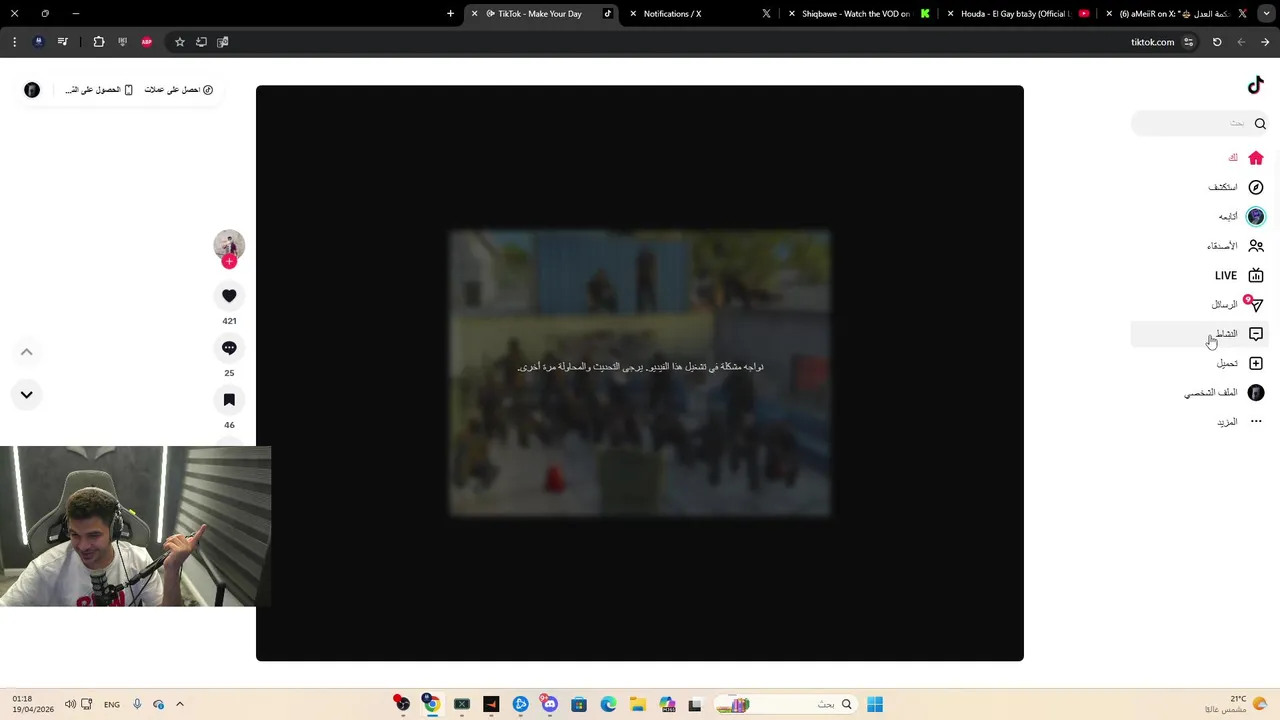Open Microsoft Edge from the taskbar
The width and height of the screenshot is (1280, 720).
pyautogui.click(x=608, y=704)
